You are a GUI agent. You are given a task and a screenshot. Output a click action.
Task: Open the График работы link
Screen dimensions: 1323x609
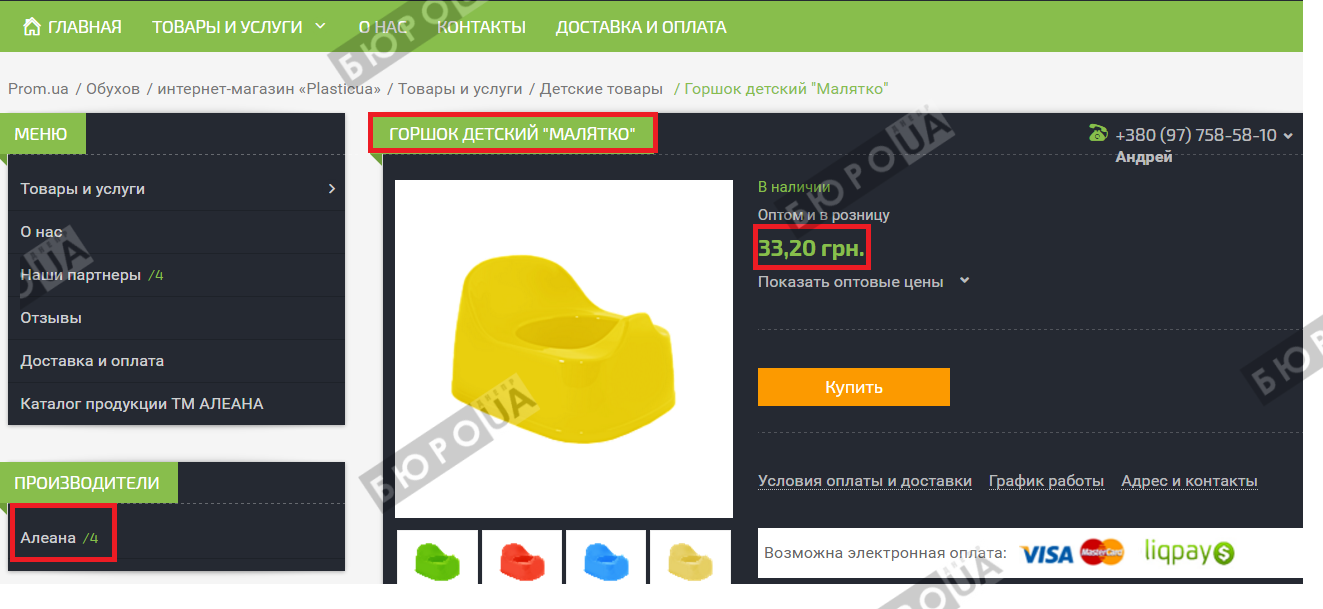click(1046, 481)
